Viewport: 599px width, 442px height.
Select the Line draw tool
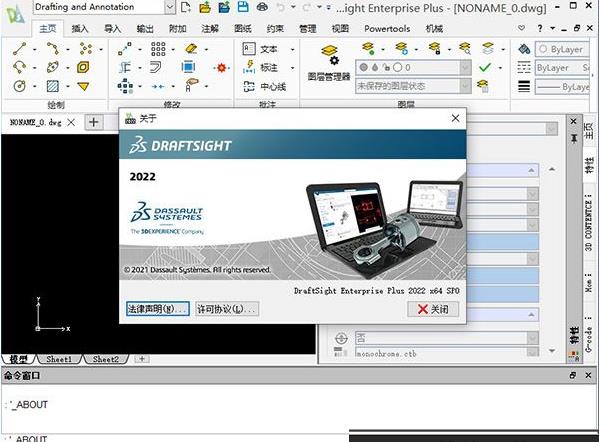19,49
